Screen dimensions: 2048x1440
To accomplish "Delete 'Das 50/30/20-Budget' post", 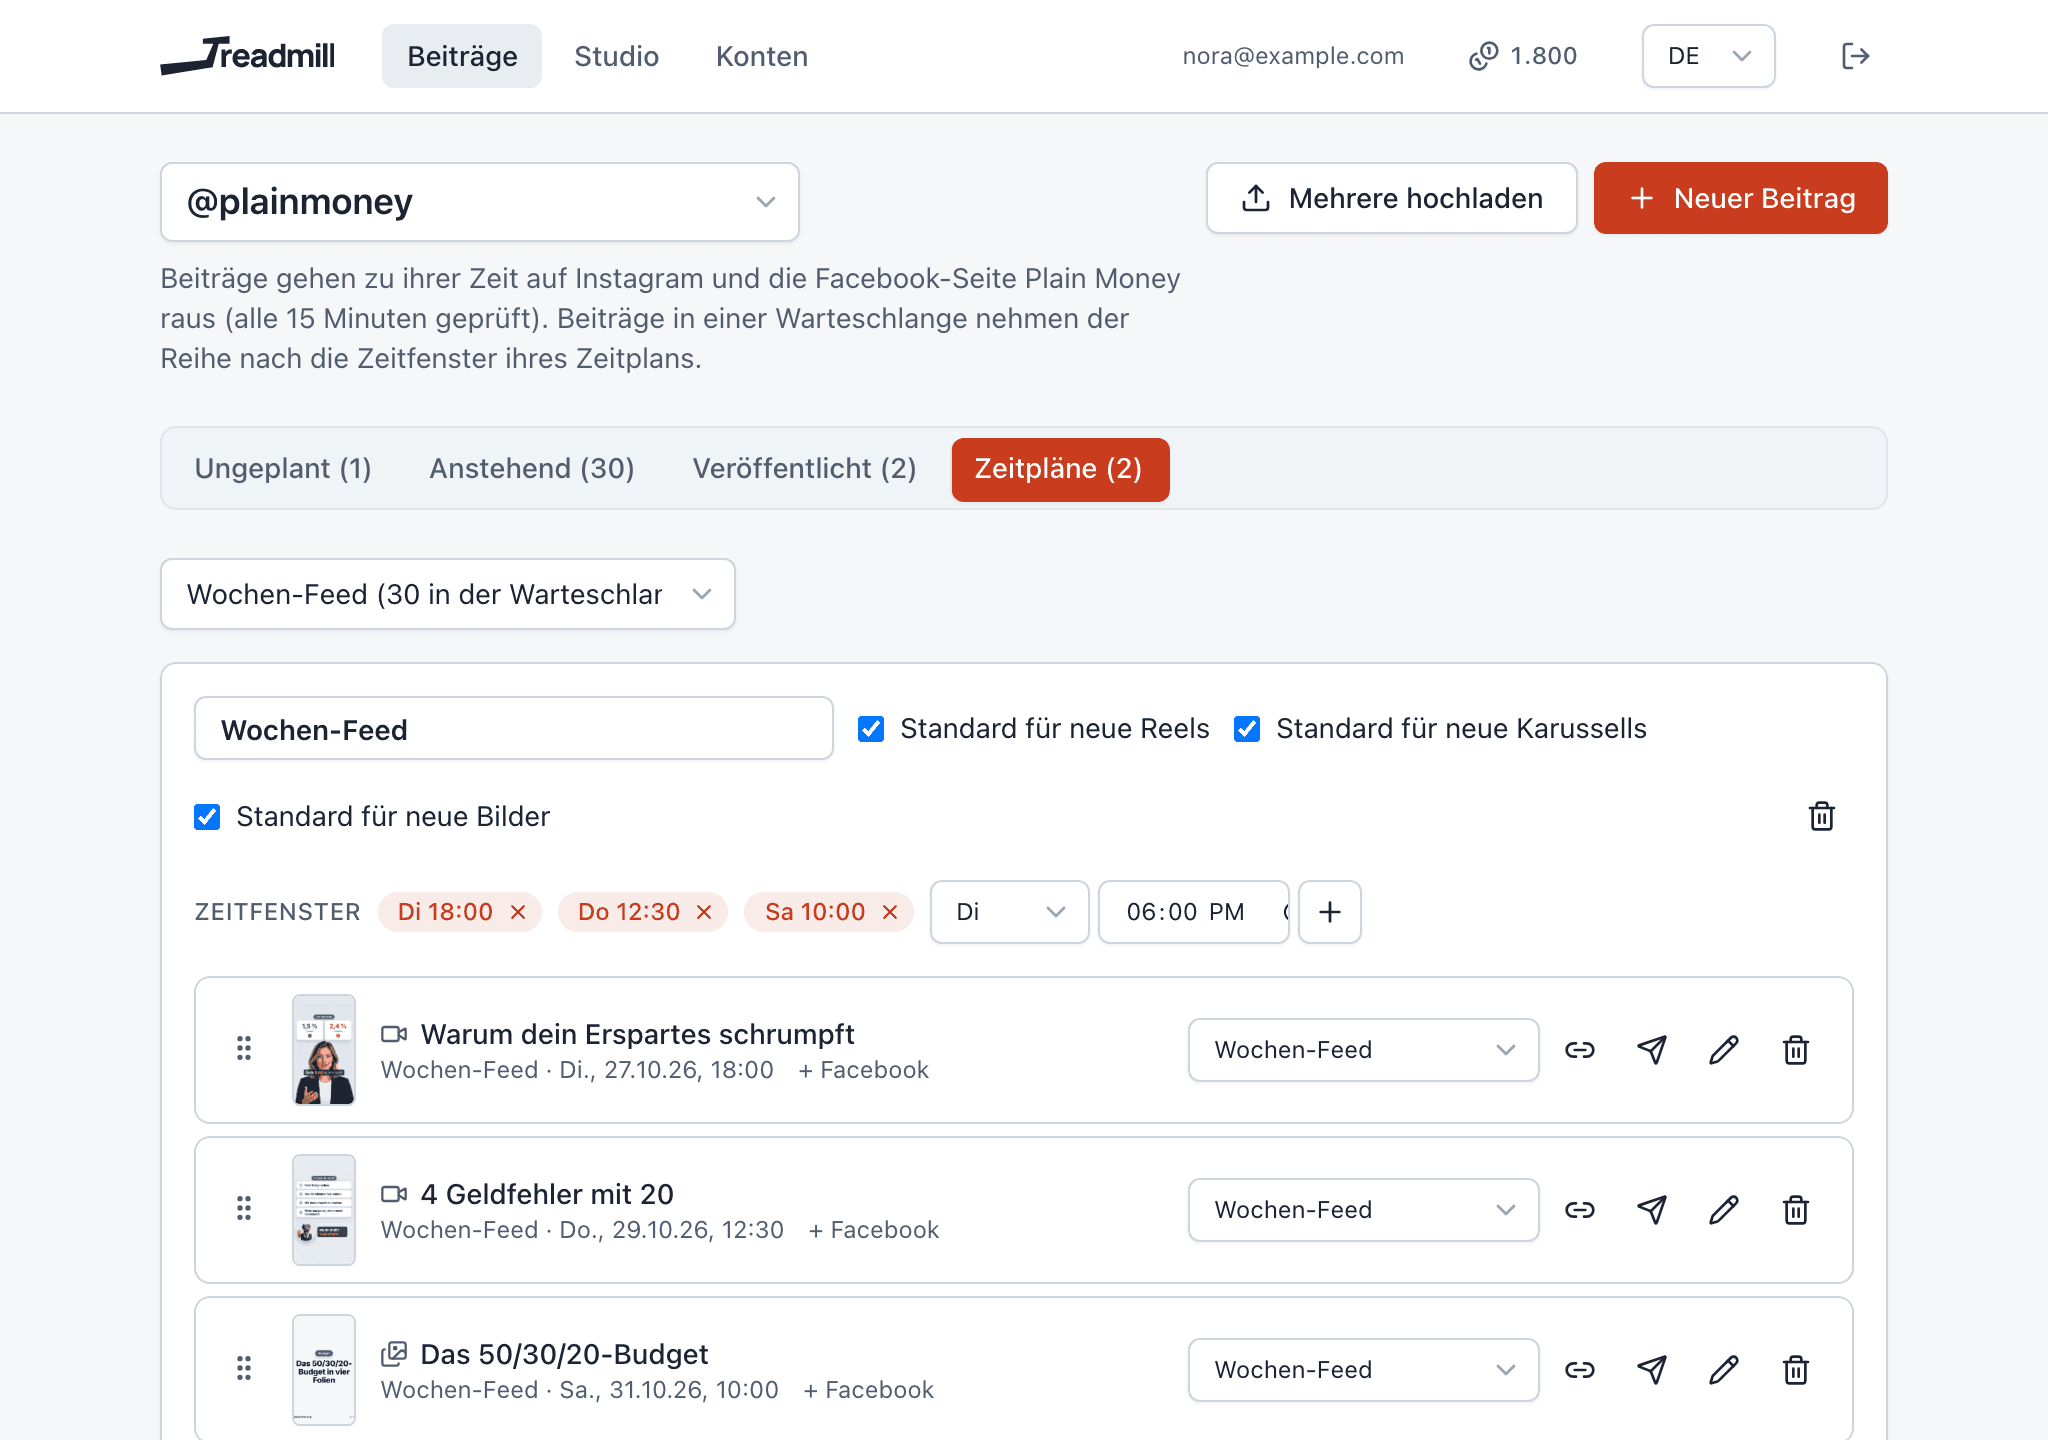I will click(x=1796, y=1370).
